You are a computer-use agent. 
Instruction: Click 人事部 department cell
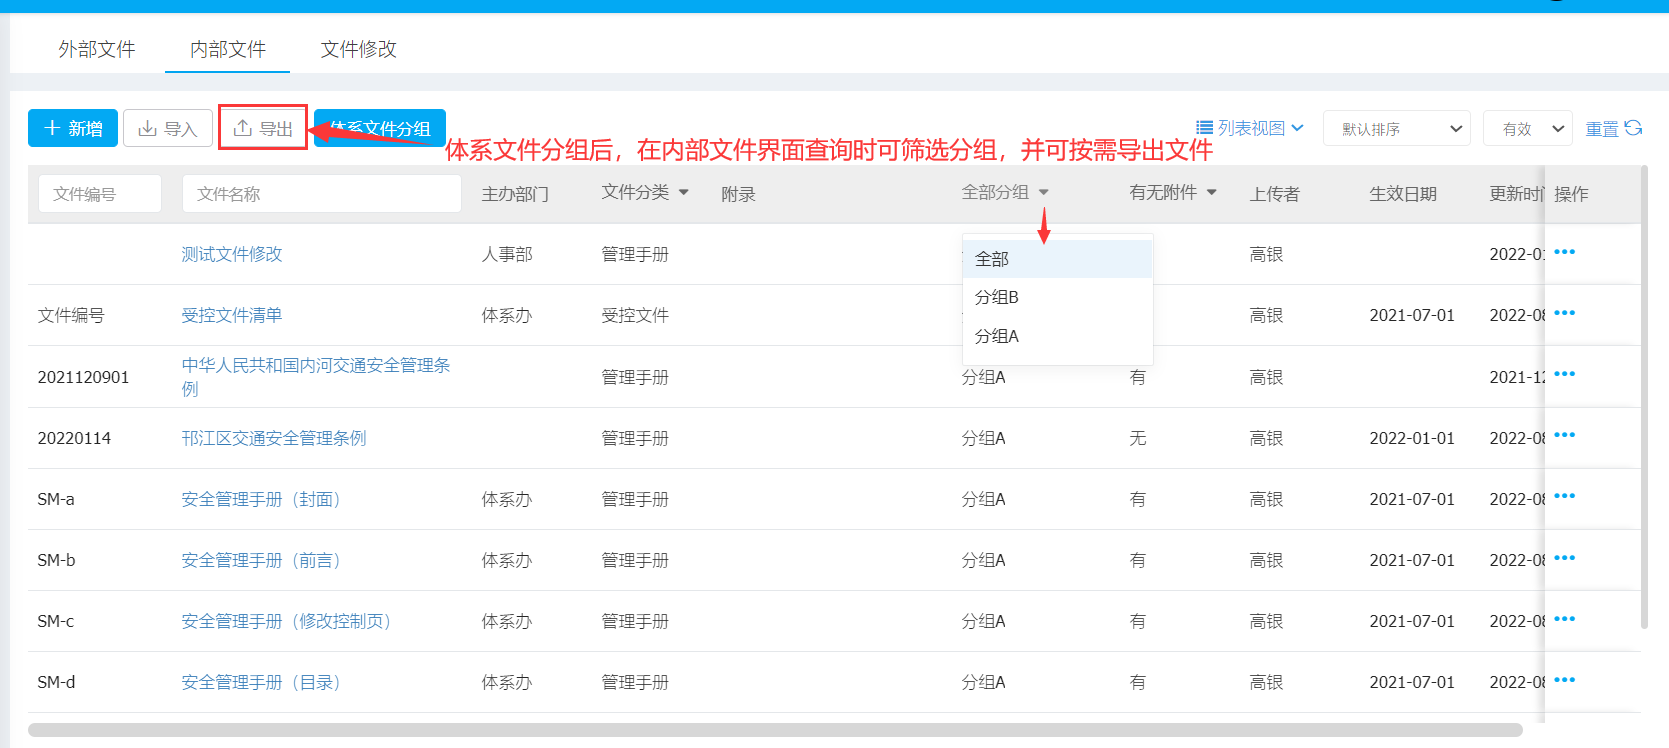[x=507, y=254]
